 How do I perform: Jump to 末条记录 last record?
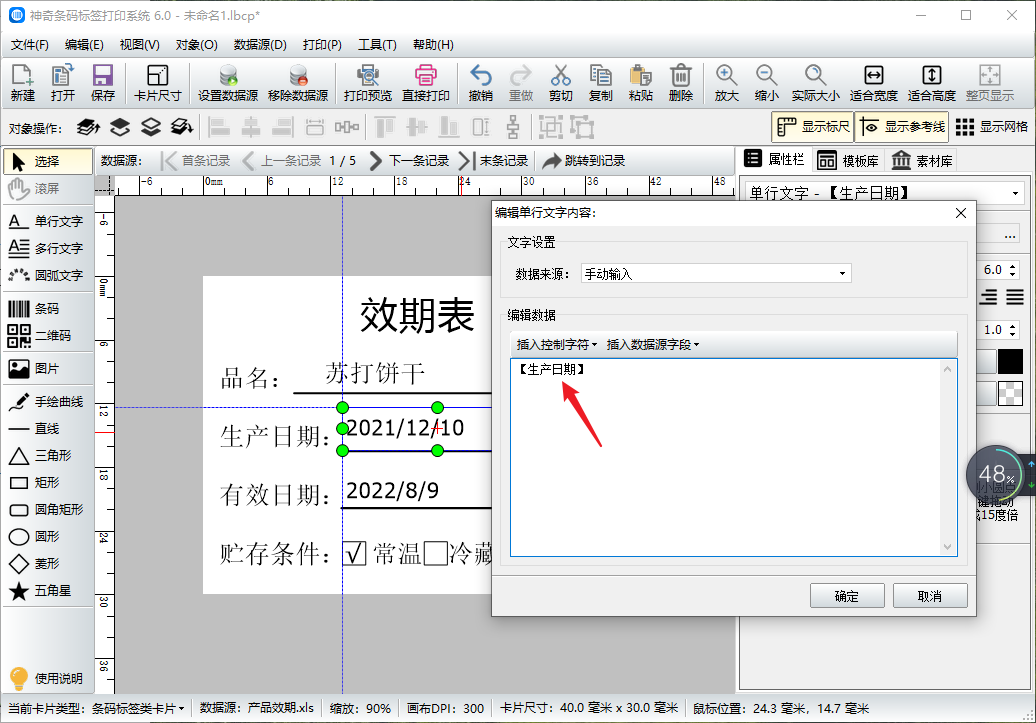tap(494, 161)
